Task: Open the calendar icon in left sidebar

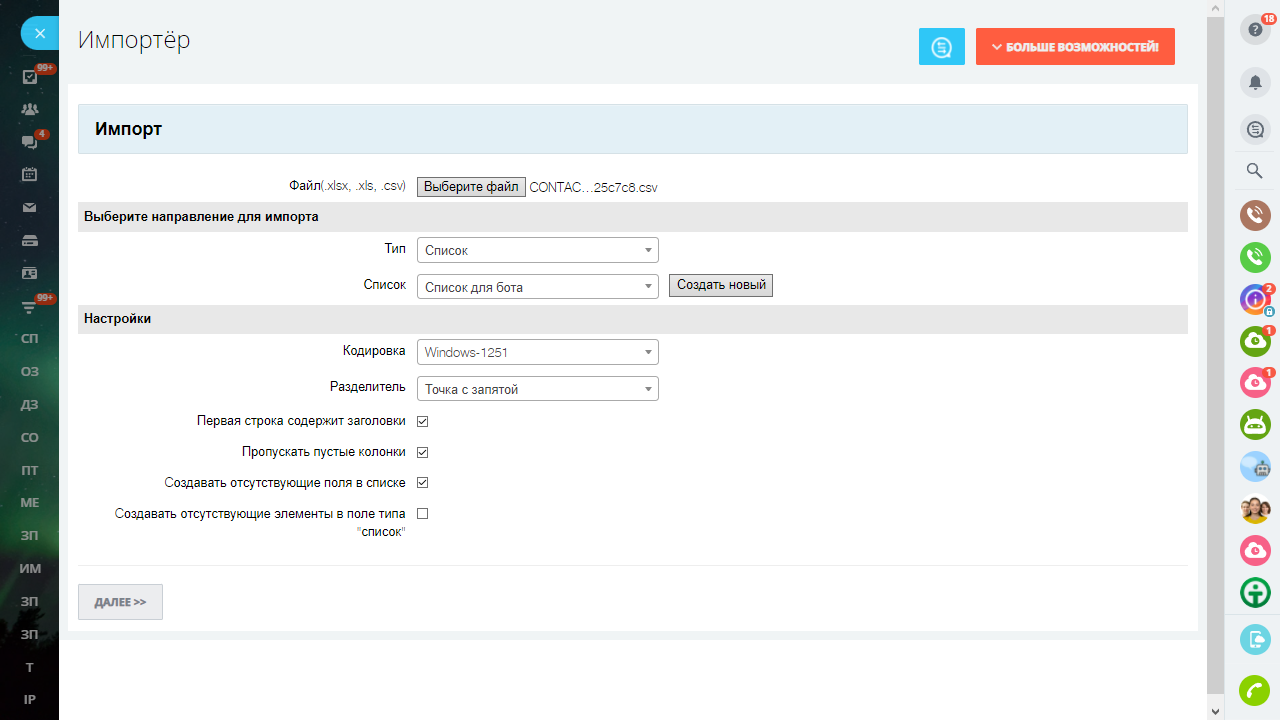Action: click(x=29, y=174)
